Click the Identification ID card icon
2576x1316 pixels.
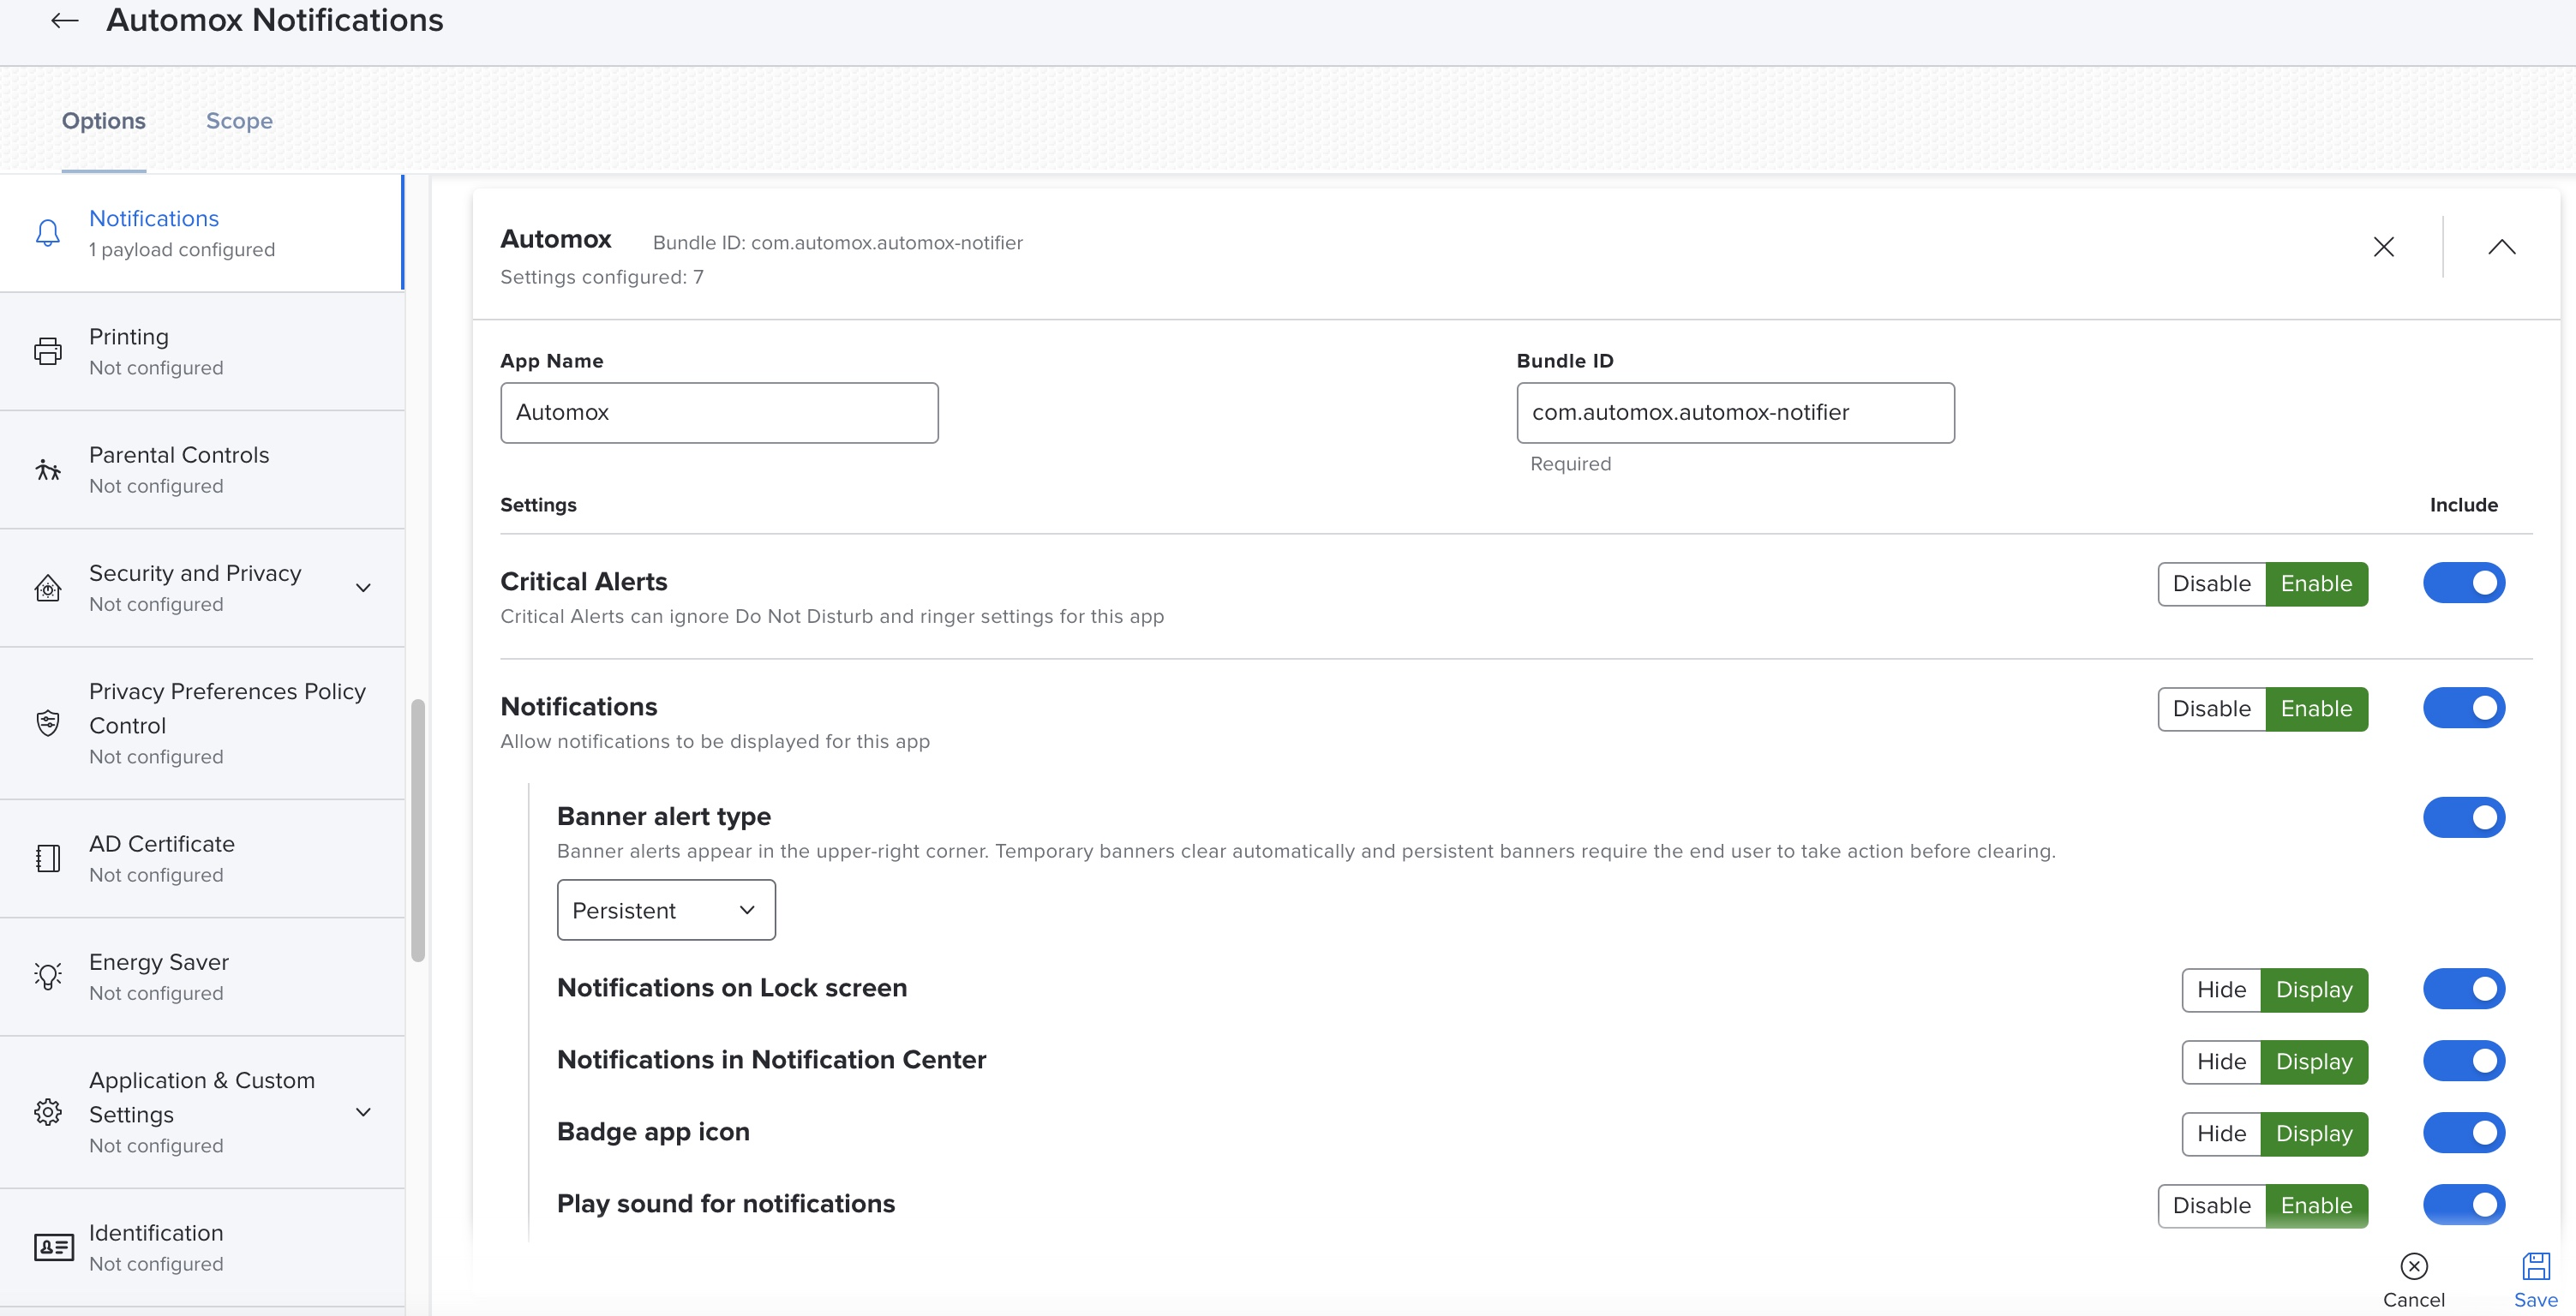pyautogui.click(x=53, y=1247)
